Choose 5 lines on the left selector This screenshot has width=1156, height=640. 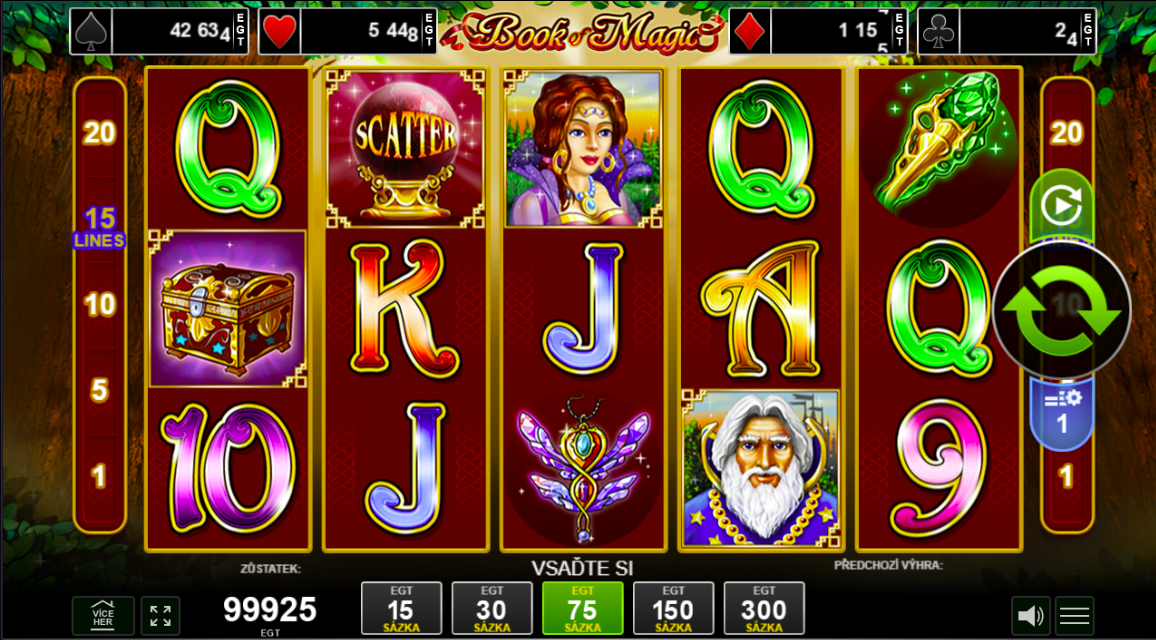[x=100, y=390]
